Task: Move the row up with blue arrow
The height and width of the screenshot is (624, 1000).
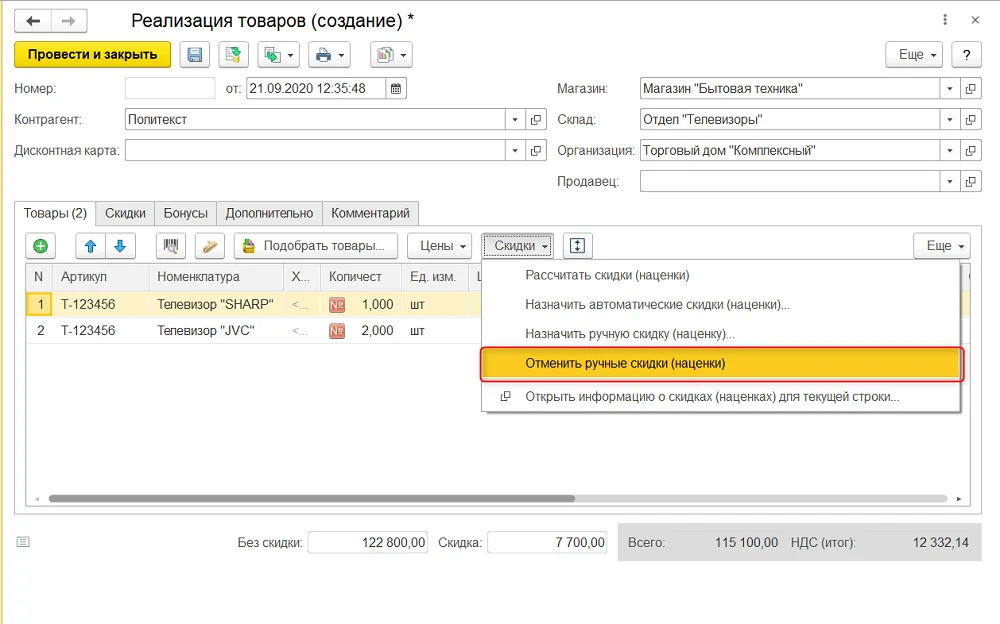Action: pos(91,246)
